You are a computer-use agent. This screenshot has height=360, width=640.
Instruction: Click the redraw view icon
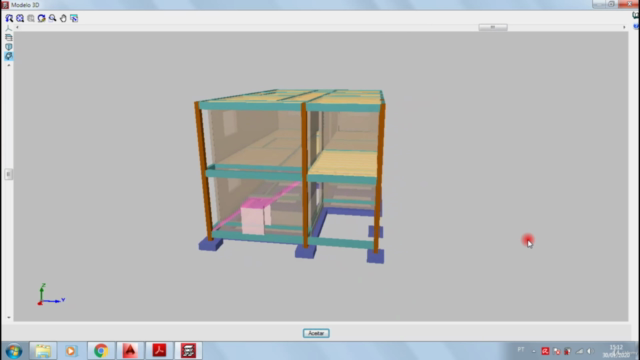pos(42,18)
